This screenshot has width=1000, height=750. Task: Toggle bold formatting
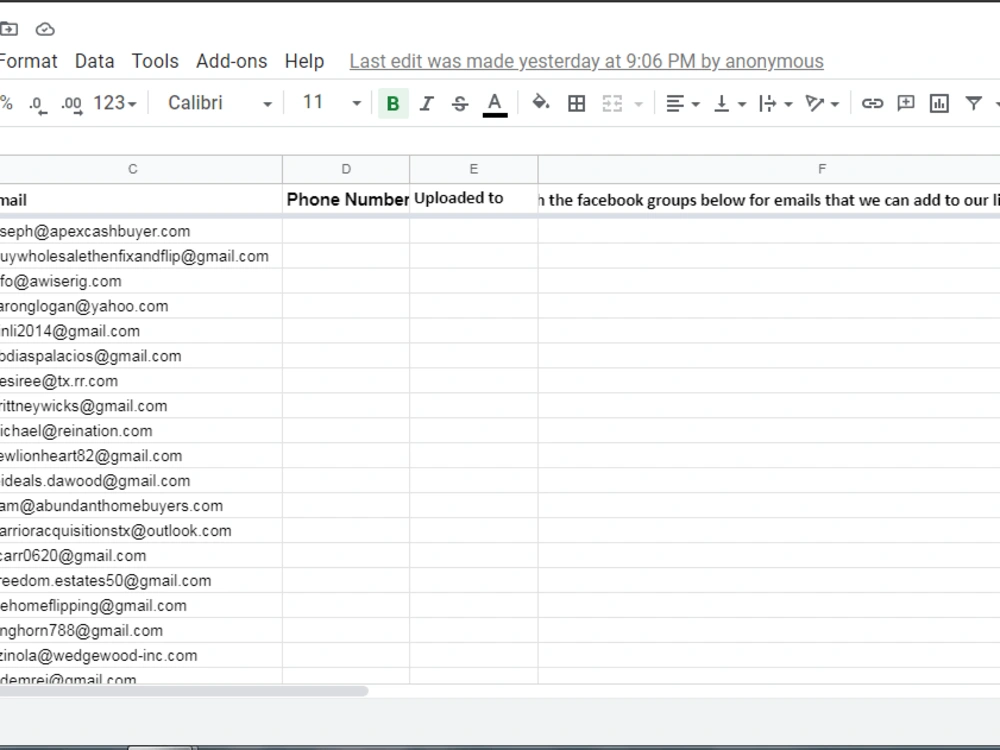[x=393, y=103]
